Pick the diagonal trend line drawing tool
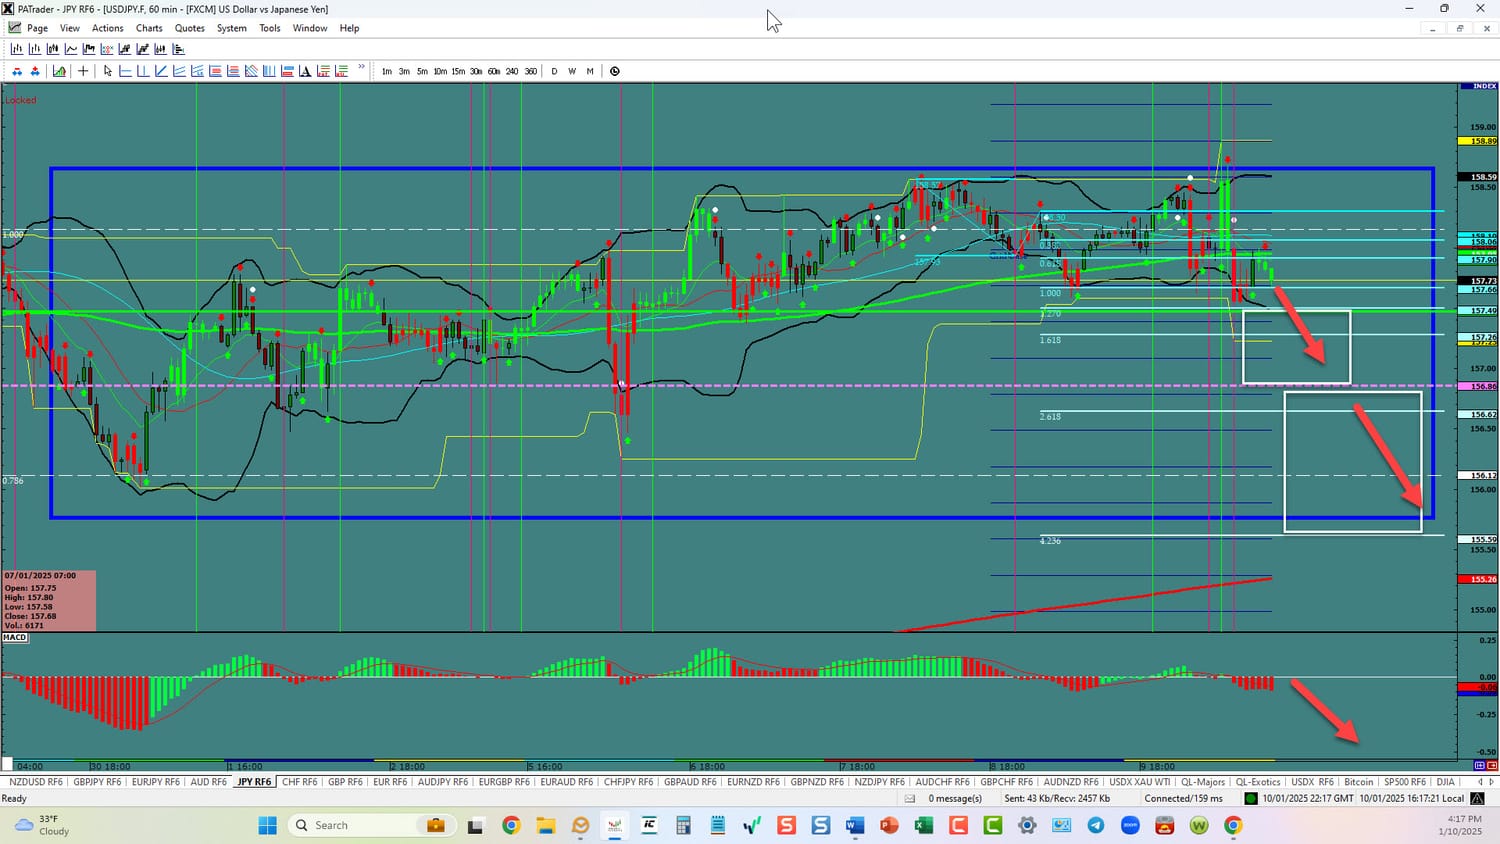 coord(161,71)
